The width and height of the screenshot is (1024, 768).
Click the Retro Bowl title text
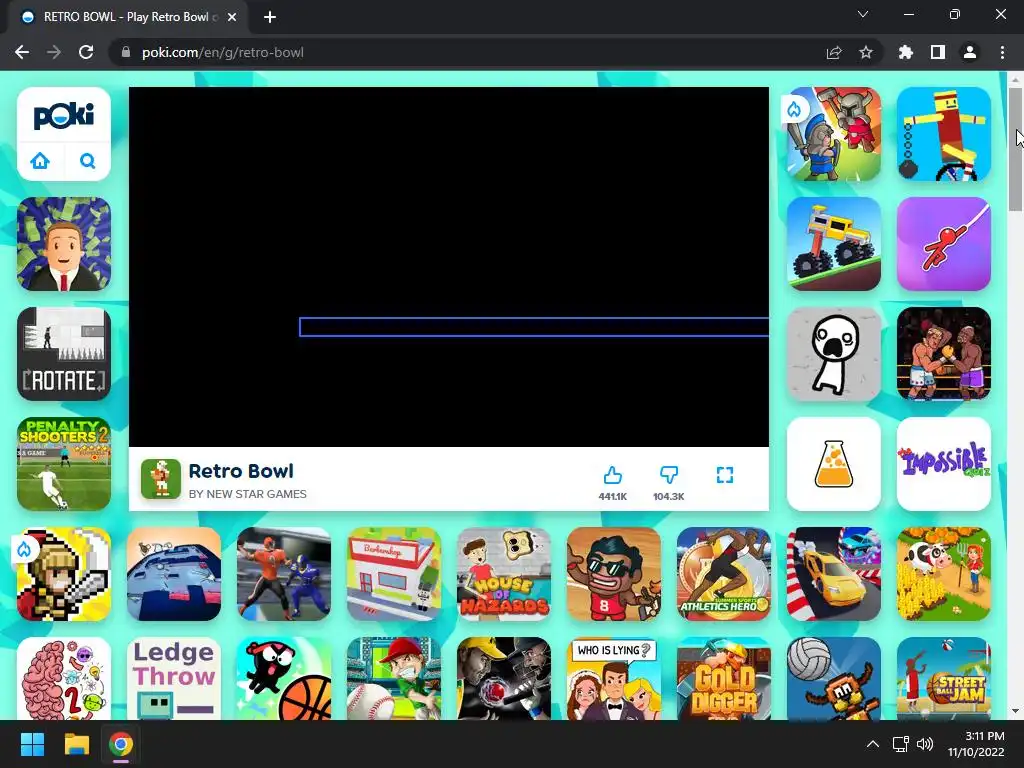coord(241,471)
